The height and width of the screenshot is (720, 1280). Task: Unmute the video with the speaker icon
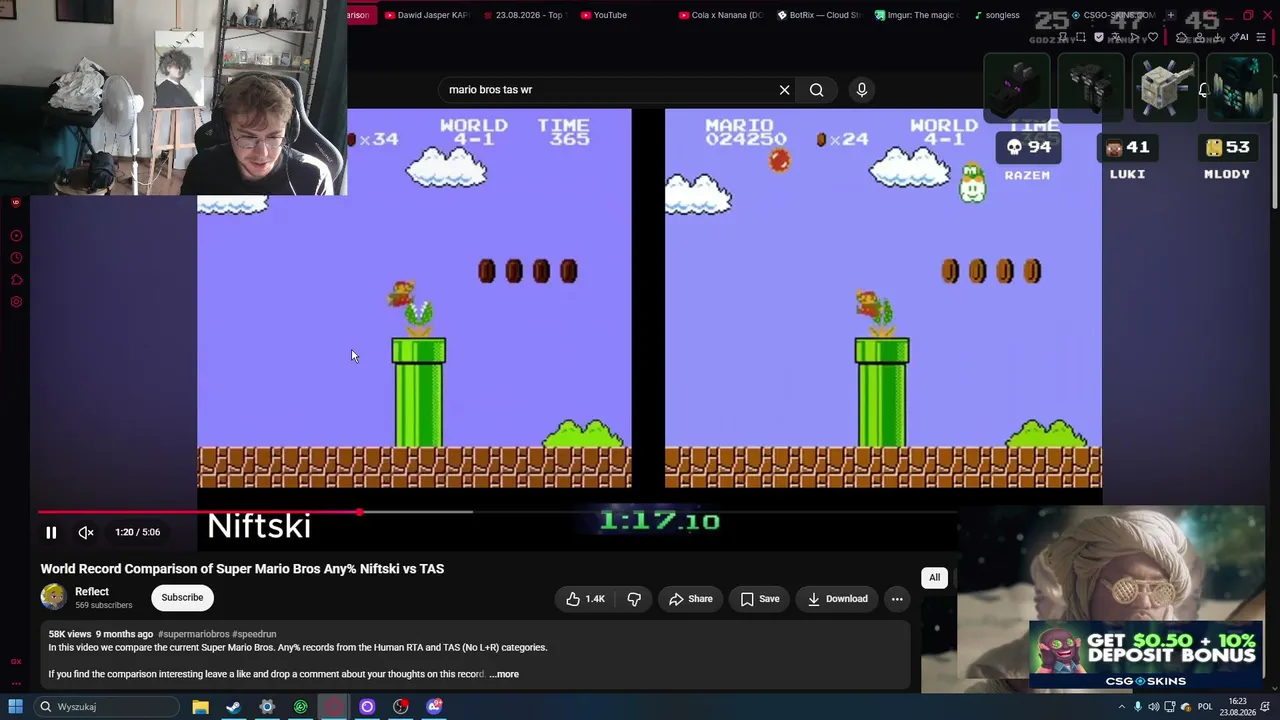click(86, 533)
